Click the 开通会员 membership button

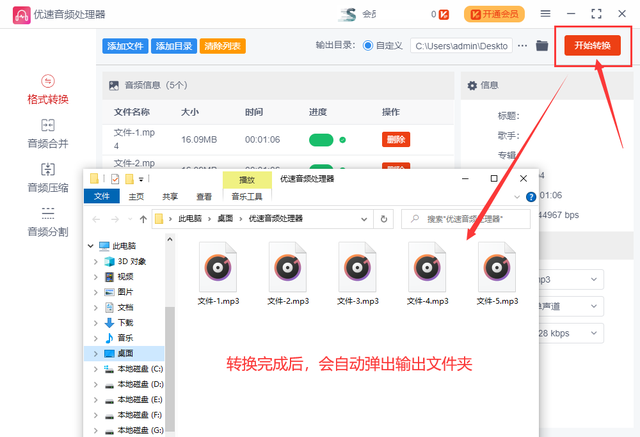[494, 14]
